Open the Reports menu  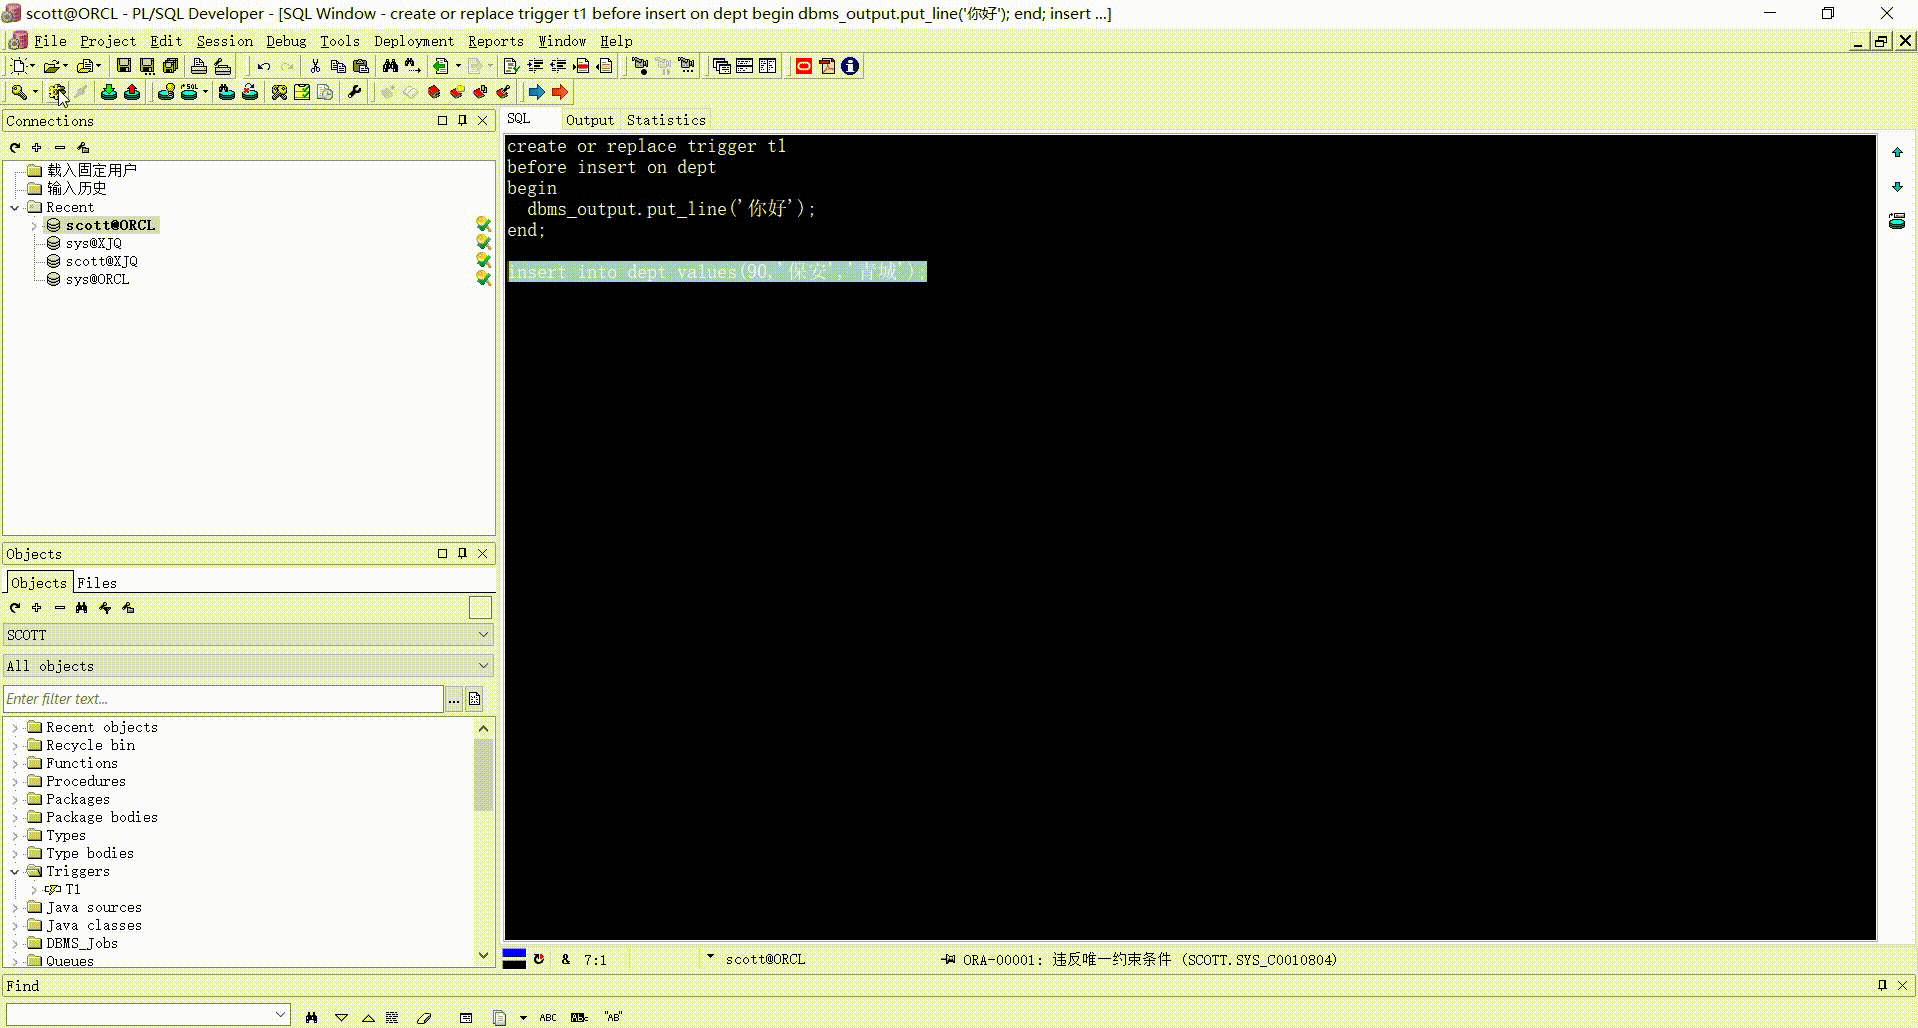496,41
